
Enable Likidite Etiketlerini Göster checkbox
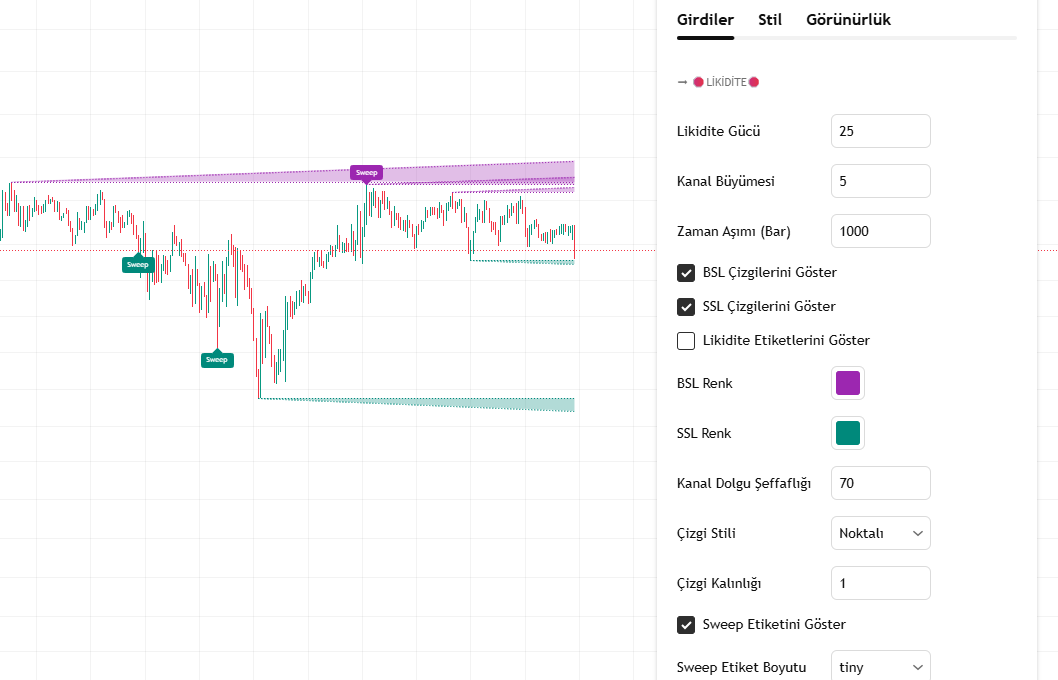686,341
